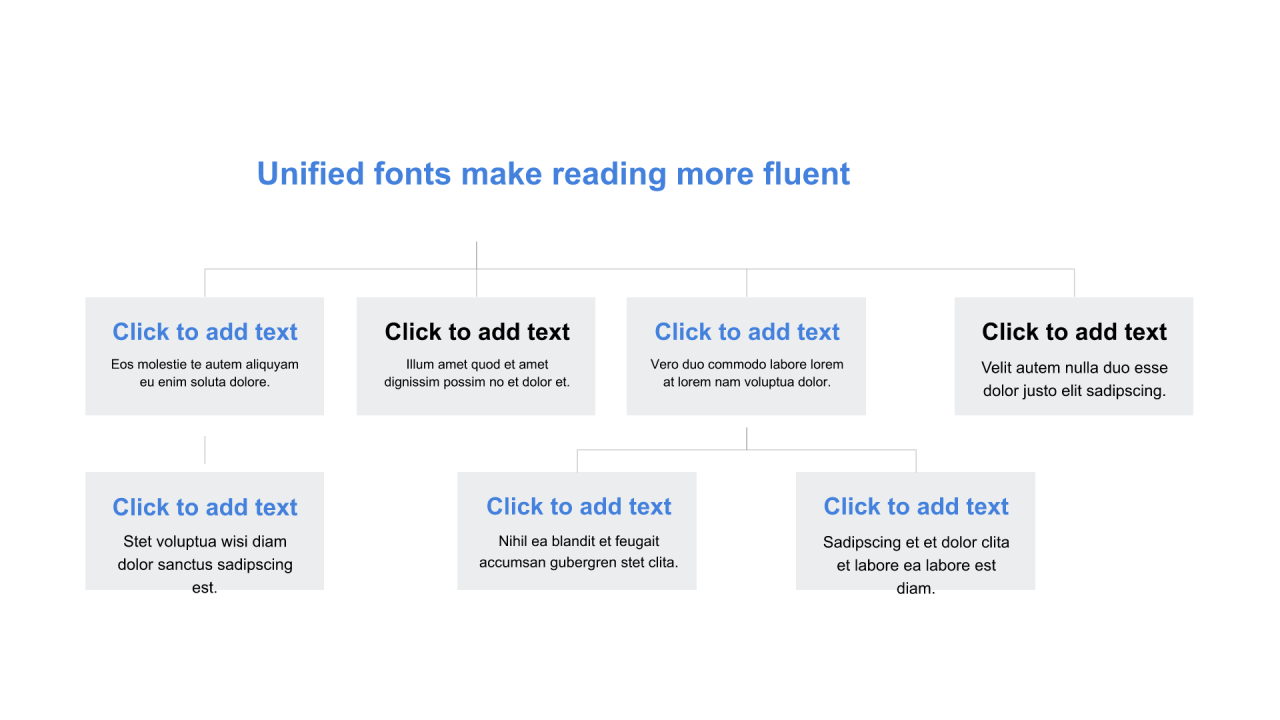The image size is (1280, 720).
Task: Select the 'Nihil ea blandit et feugait' paragraph
Action: (578, 552)
